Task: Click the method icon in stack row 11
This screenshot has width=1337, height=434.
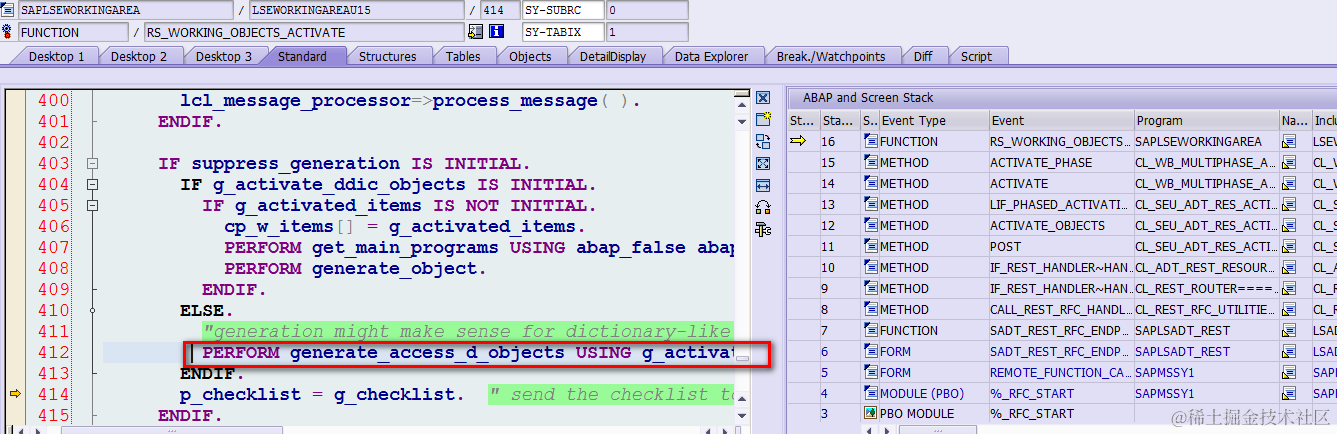Action: [870, 246]
